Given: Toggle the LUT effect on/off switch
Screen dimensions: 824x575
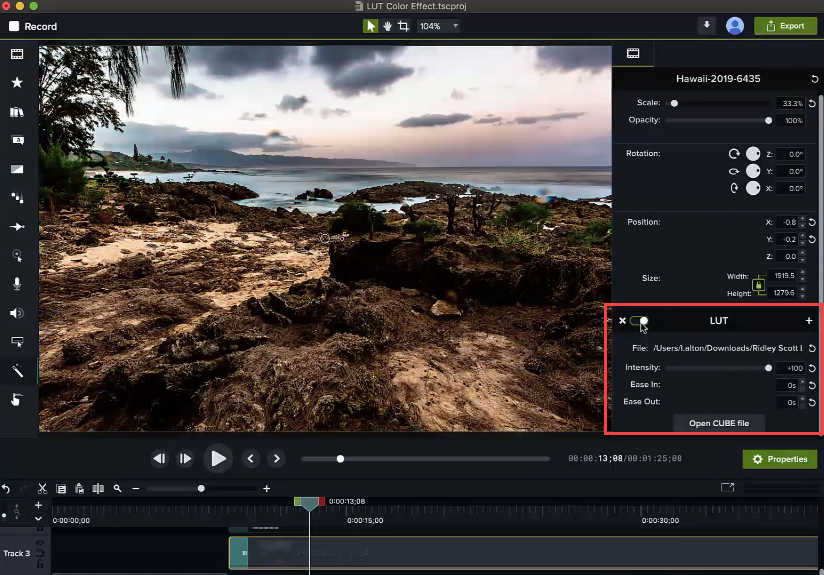Looking at the screenshot, I should pos(640,321).
